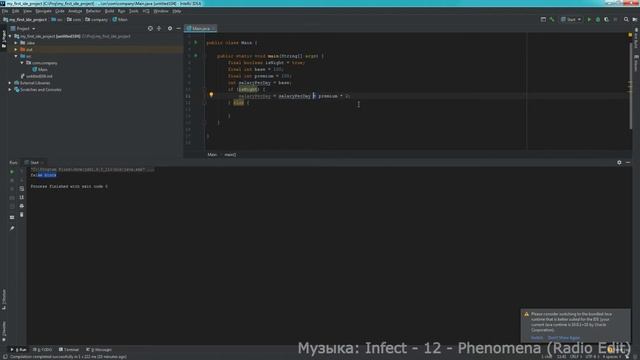Toggle the Terminal tool window button at the bottom
Image resolution: width=640 pixels, height=360 pixels.
click(69, 350)
